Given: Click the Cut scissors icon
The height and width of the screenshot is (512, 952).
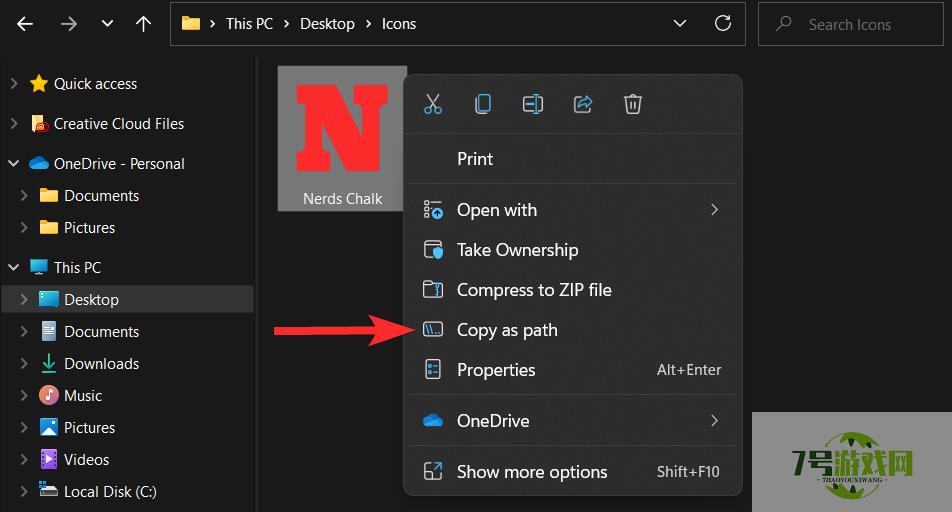Looking at the screenshot, I should (433, 104).
